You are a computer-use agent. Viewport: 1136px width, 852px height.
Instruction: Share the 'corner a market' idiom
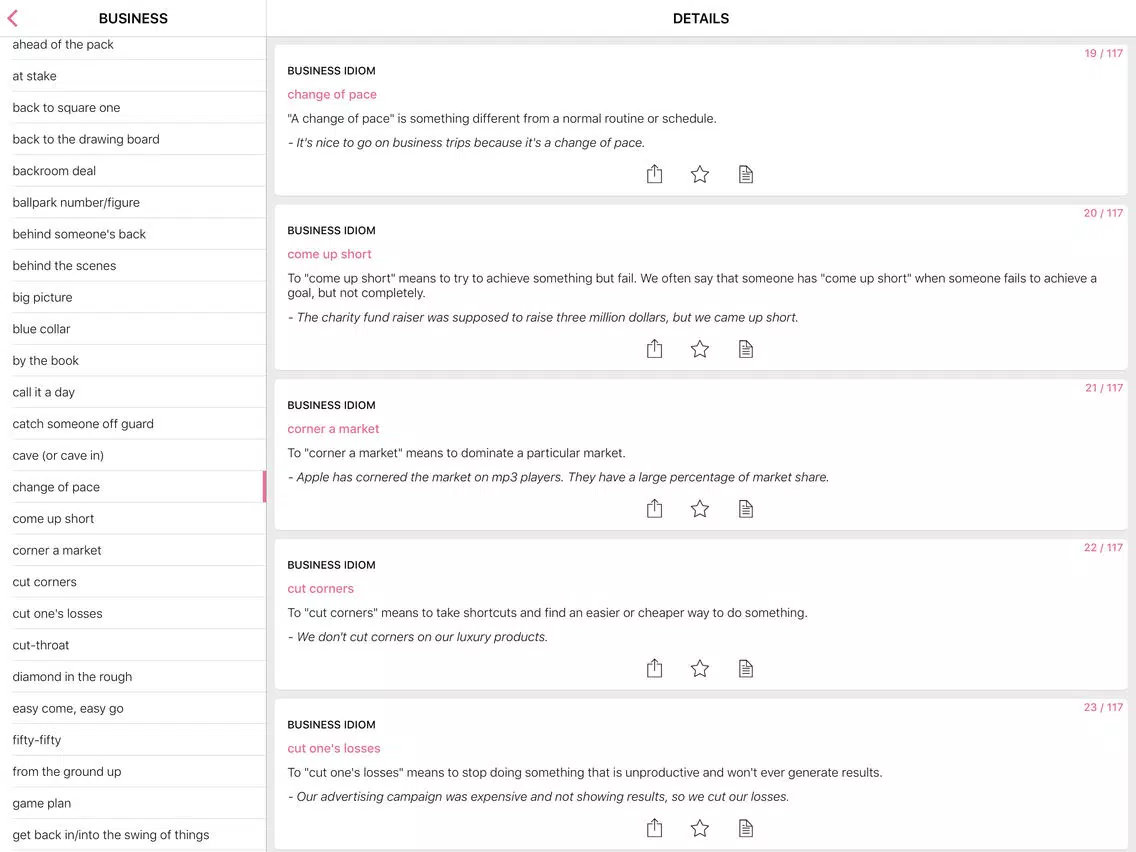click(654, 509)
